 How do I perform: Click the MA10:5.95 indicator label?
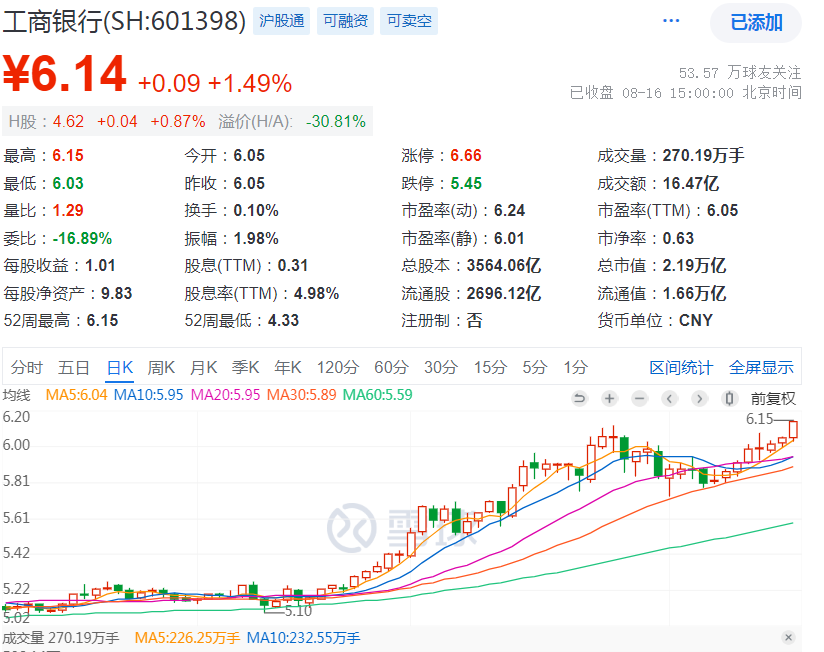[149, 395]
